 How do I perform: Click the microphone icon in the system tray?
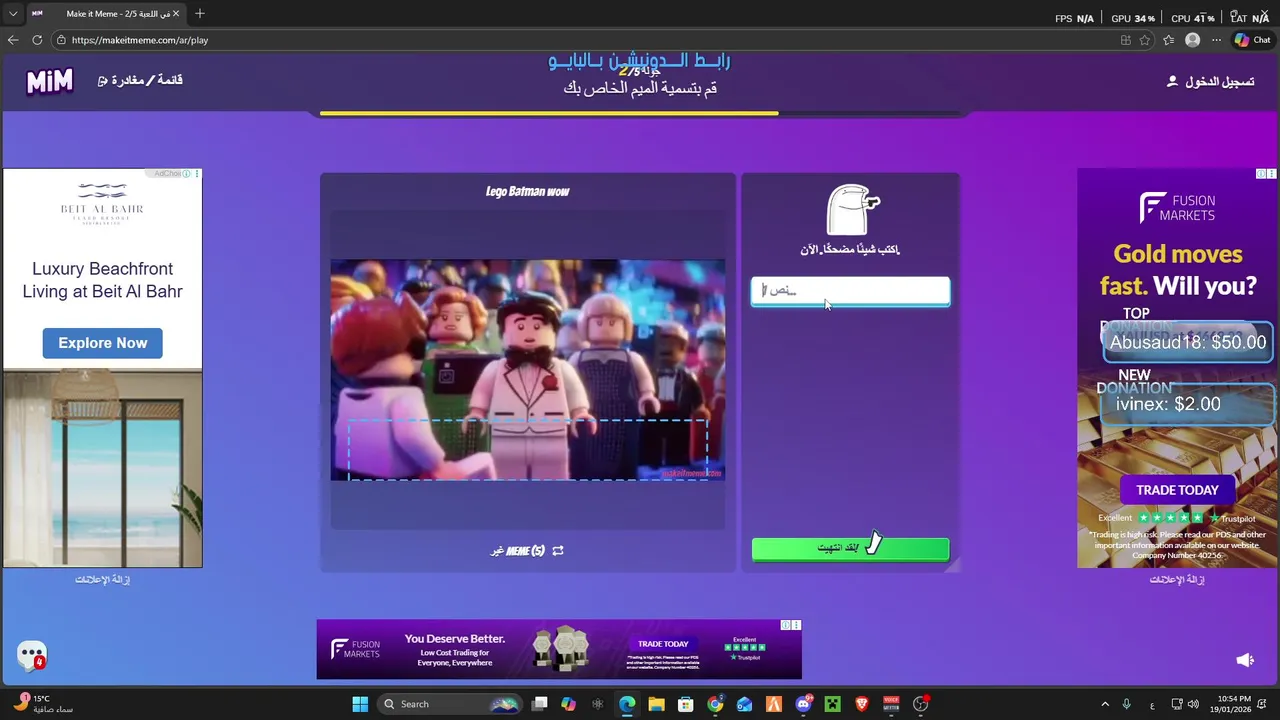click(x=1127, y=704)
